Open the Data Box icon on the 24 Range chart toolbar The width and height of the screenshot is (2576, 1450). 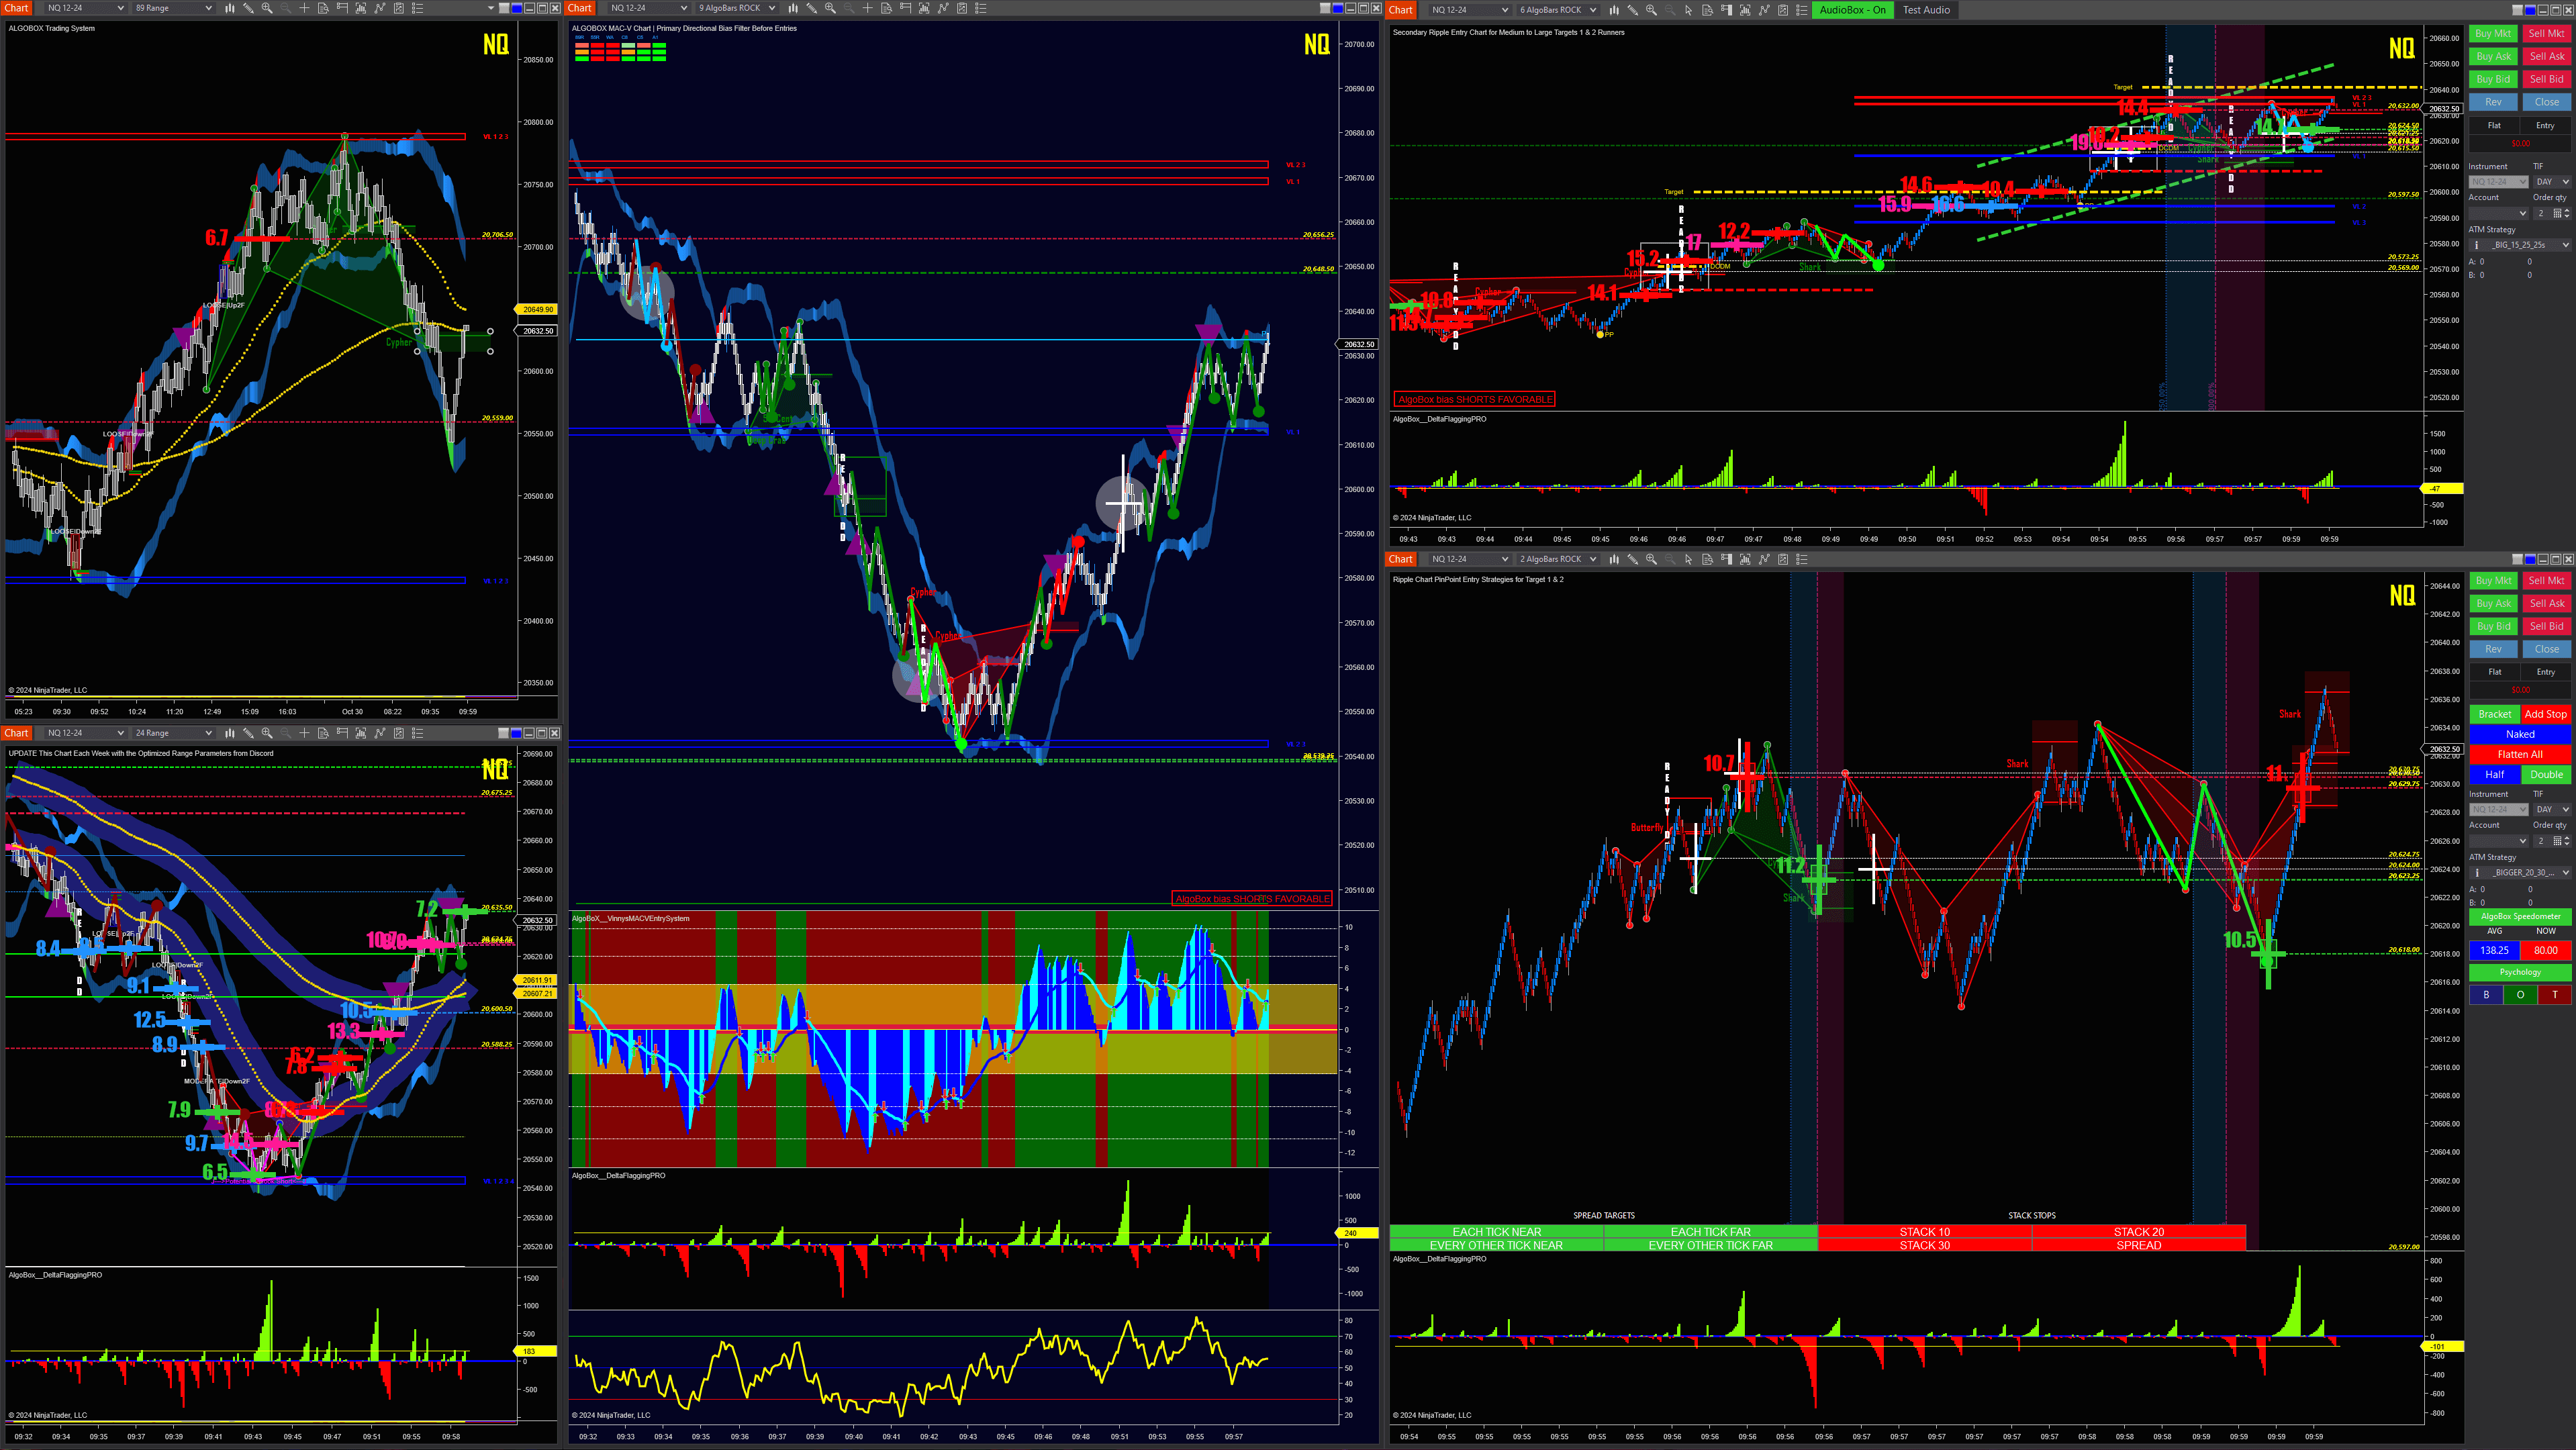323,733
